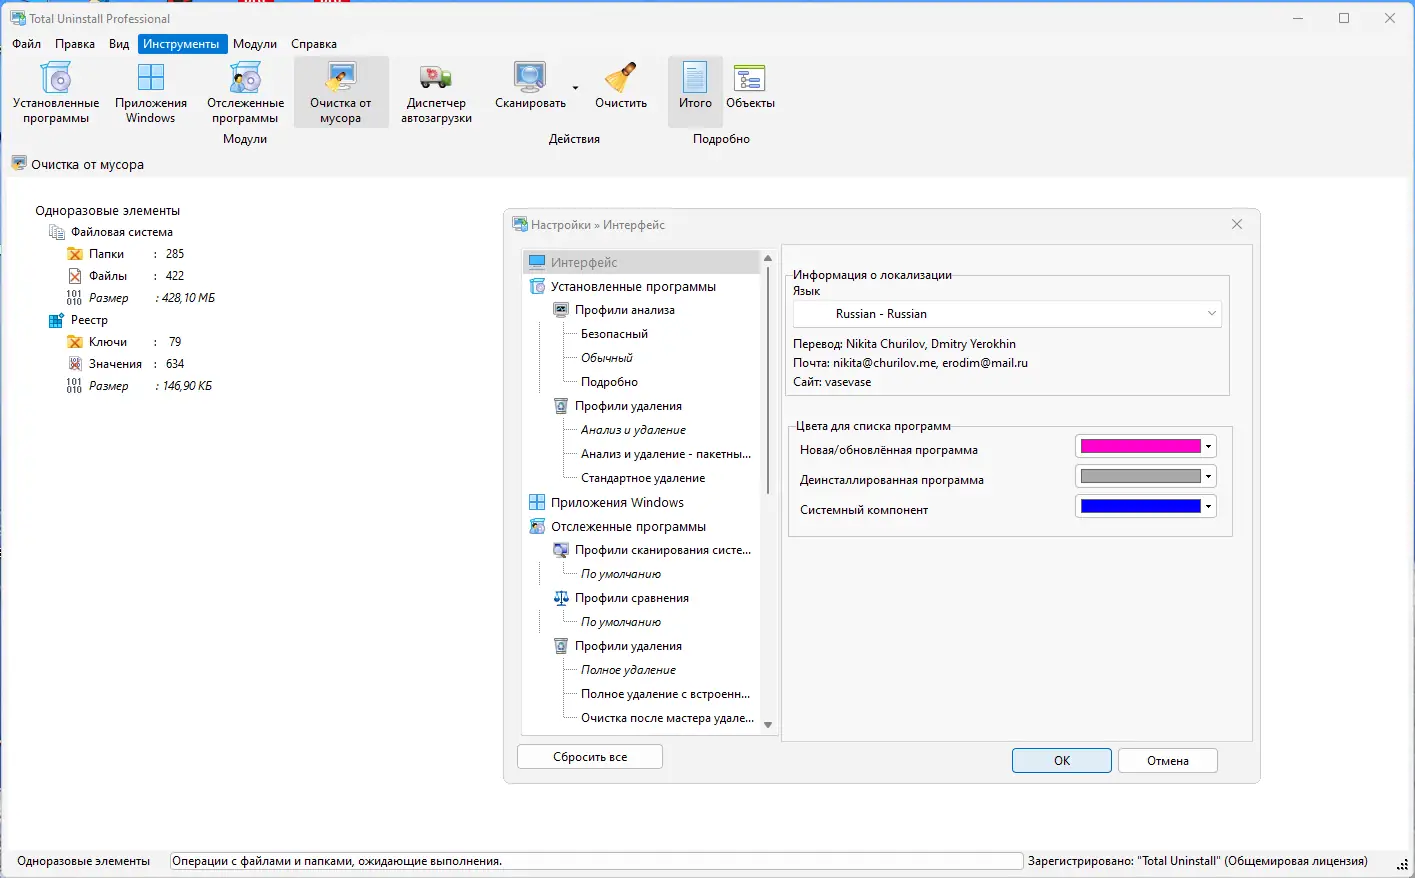Click Профили удаления icon under Отслеженные программы
The width and height of the screenshot is (1415, 878).
coord(561,646)
